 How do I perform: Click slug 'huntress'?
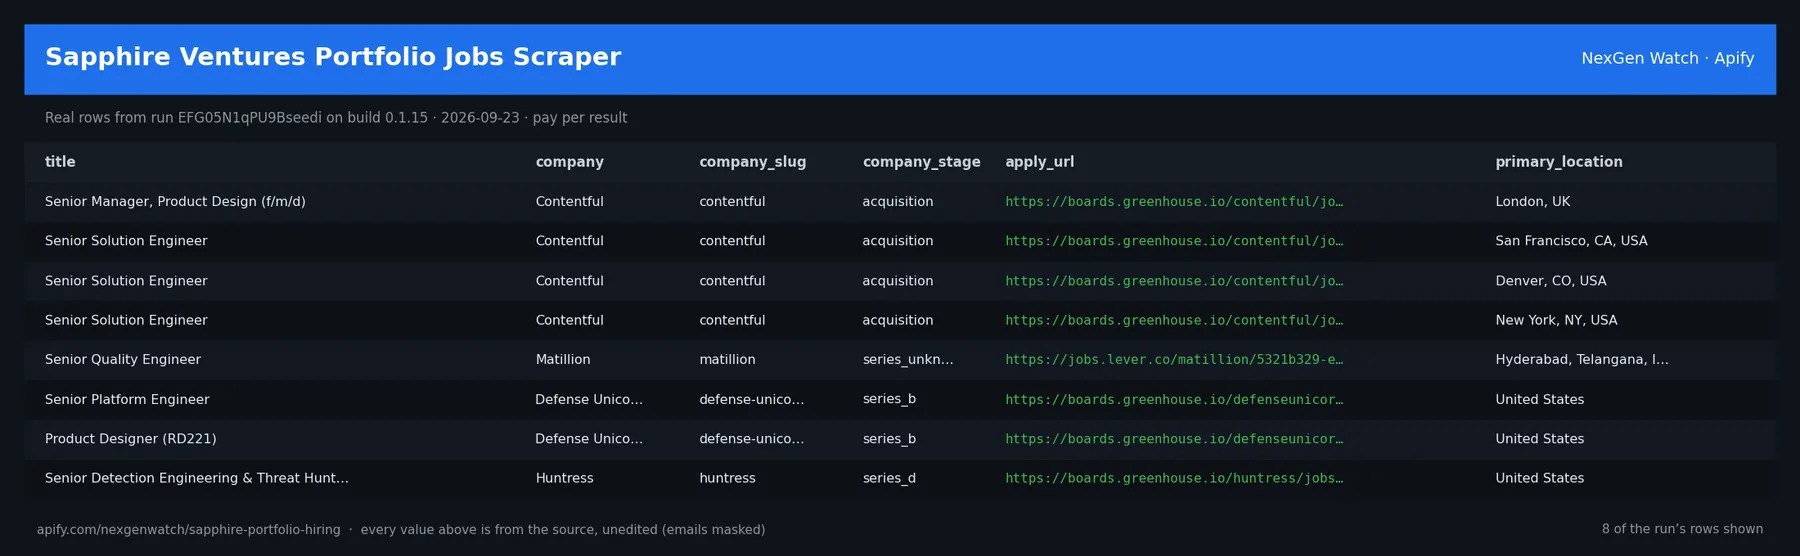[727, 478]
